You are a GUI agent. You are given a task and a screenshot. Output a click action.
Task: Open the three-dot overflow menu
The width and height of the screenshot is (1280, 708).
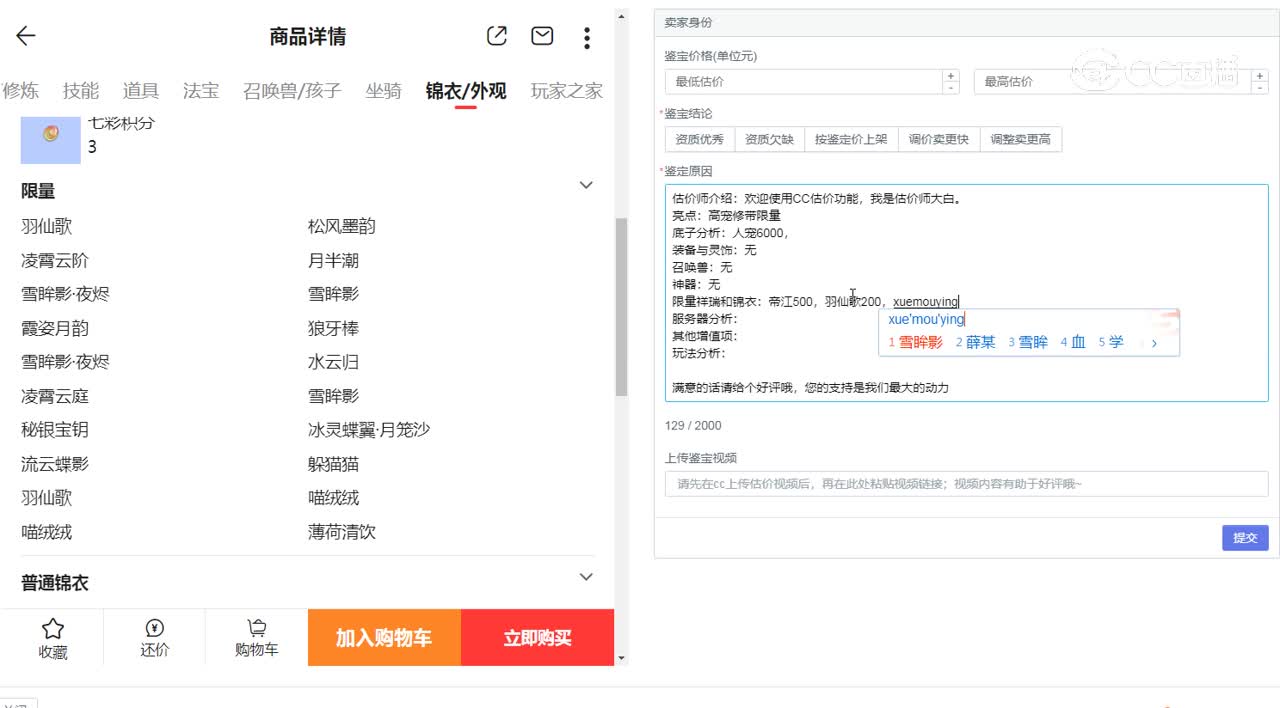pos(587,37)
